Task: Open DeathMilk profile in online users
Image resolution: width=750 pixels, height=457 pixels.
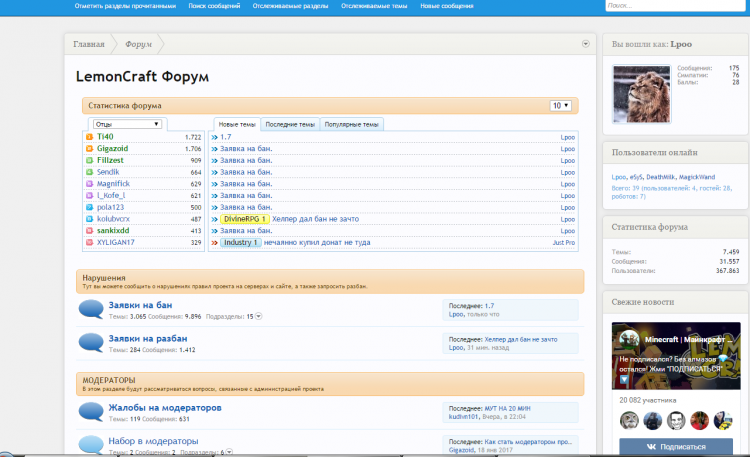Action: coord(661,177)
